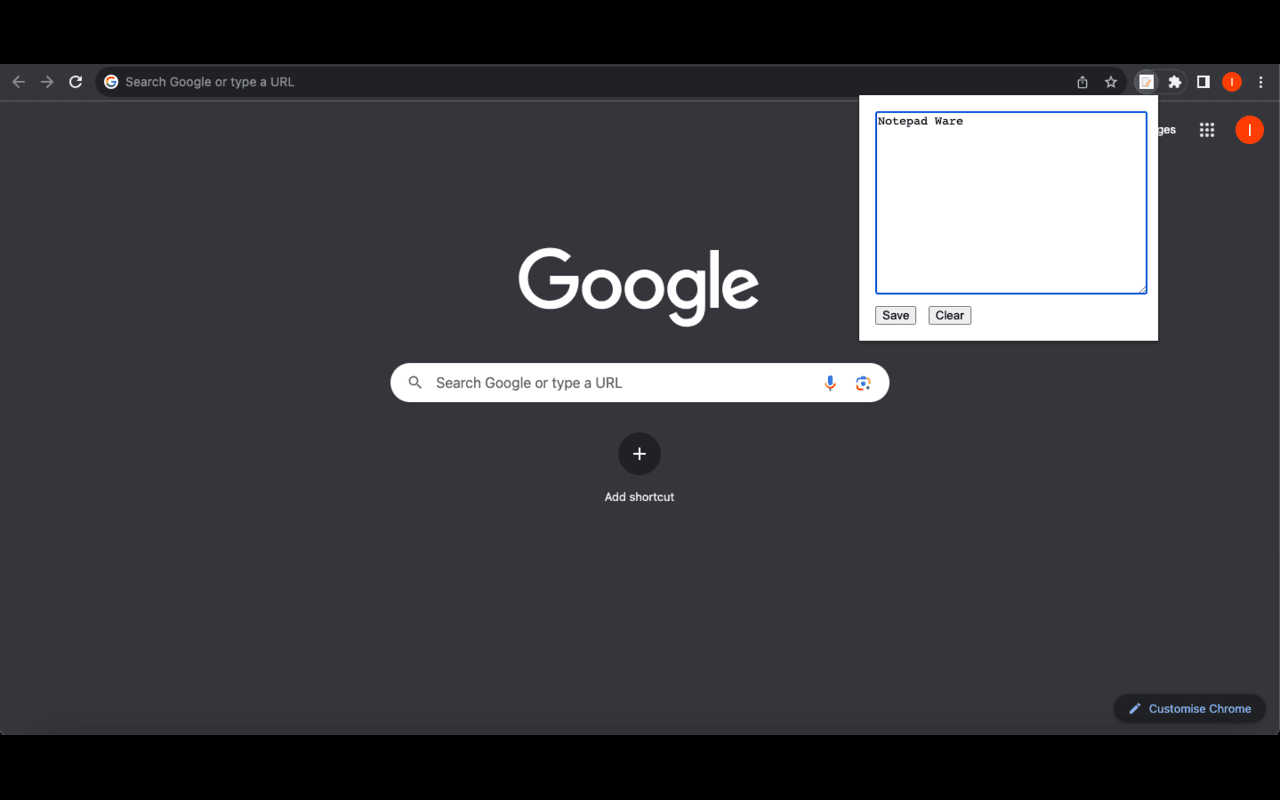Open the Extensions puzzle-piece menu
The height and width of the screenshot is (800, 1280).
pos(1175,82)
